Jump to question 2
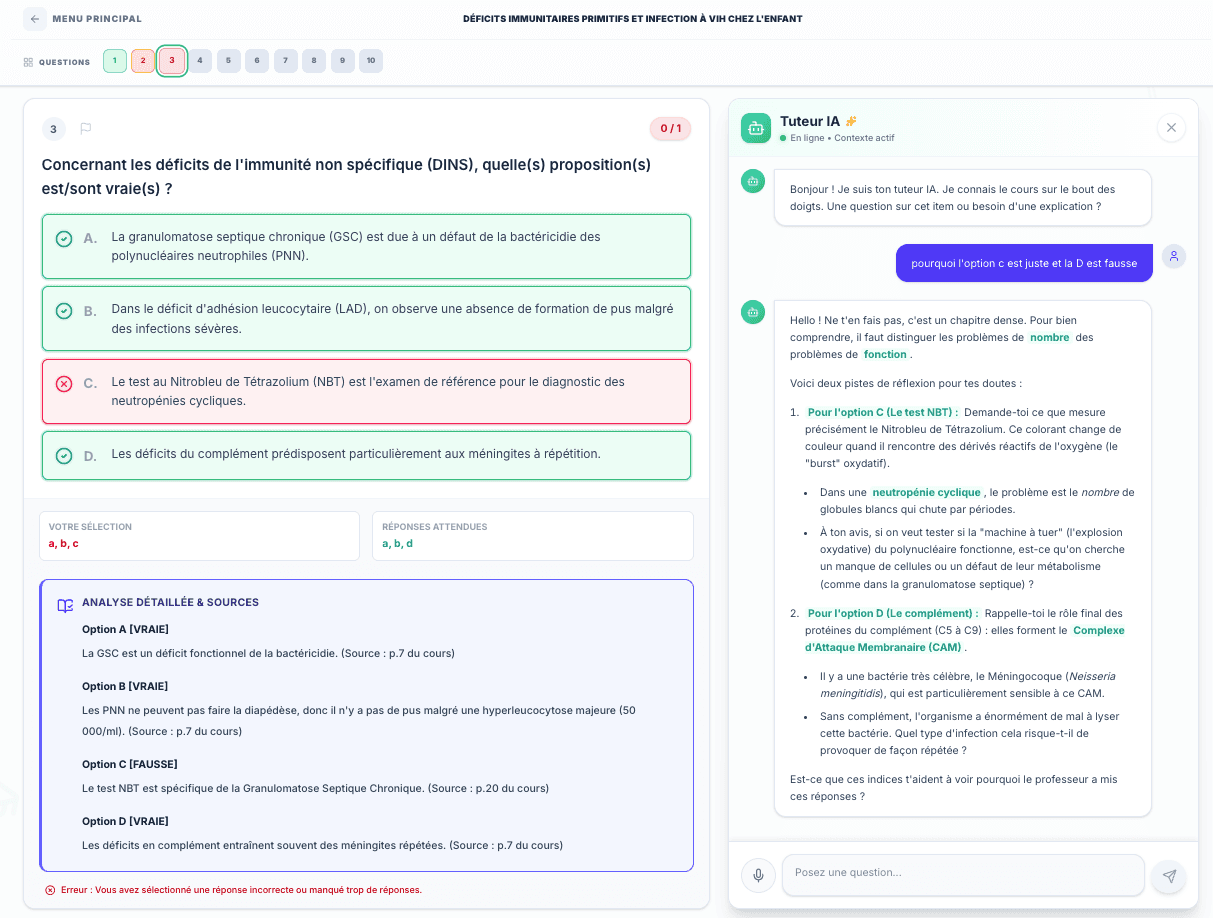The height and width of the screenshot is (918, 1213). point(143,61)
